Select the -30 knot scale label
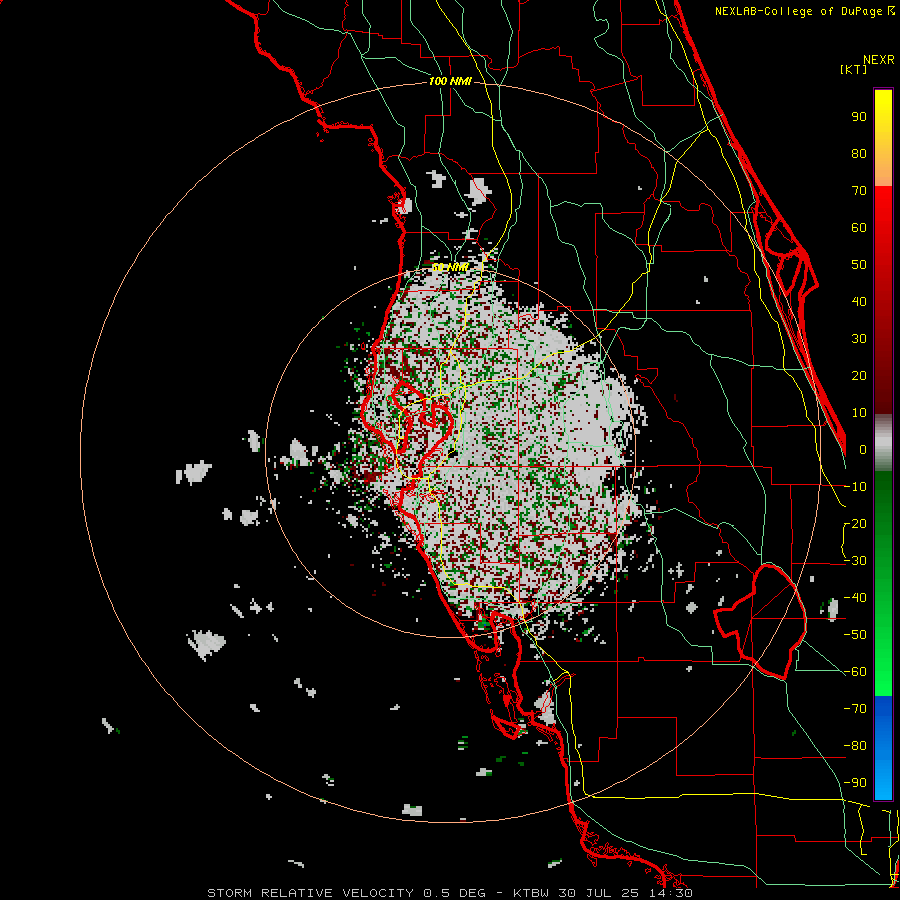 855,561
